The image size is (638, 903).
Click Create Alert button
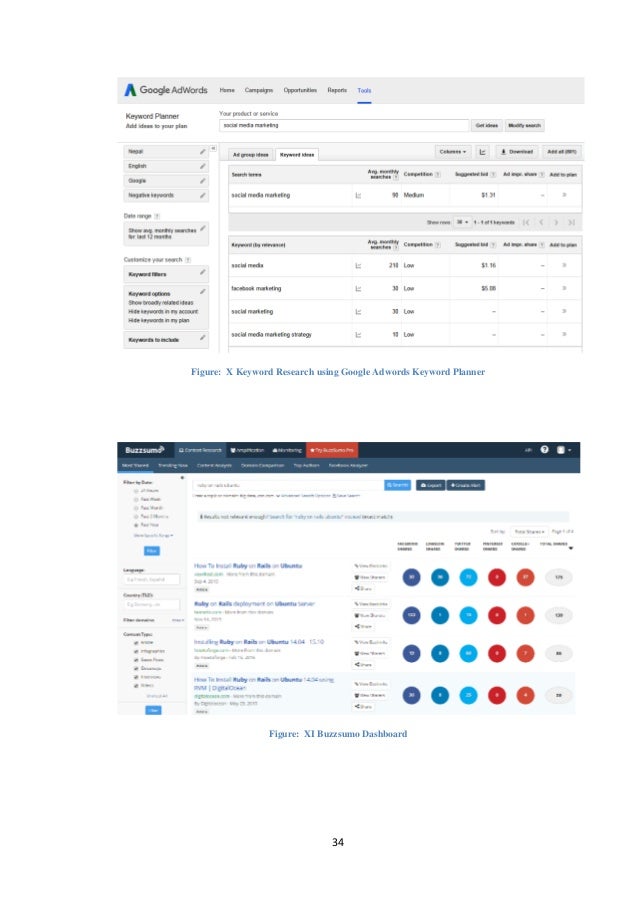coord(465,485)
